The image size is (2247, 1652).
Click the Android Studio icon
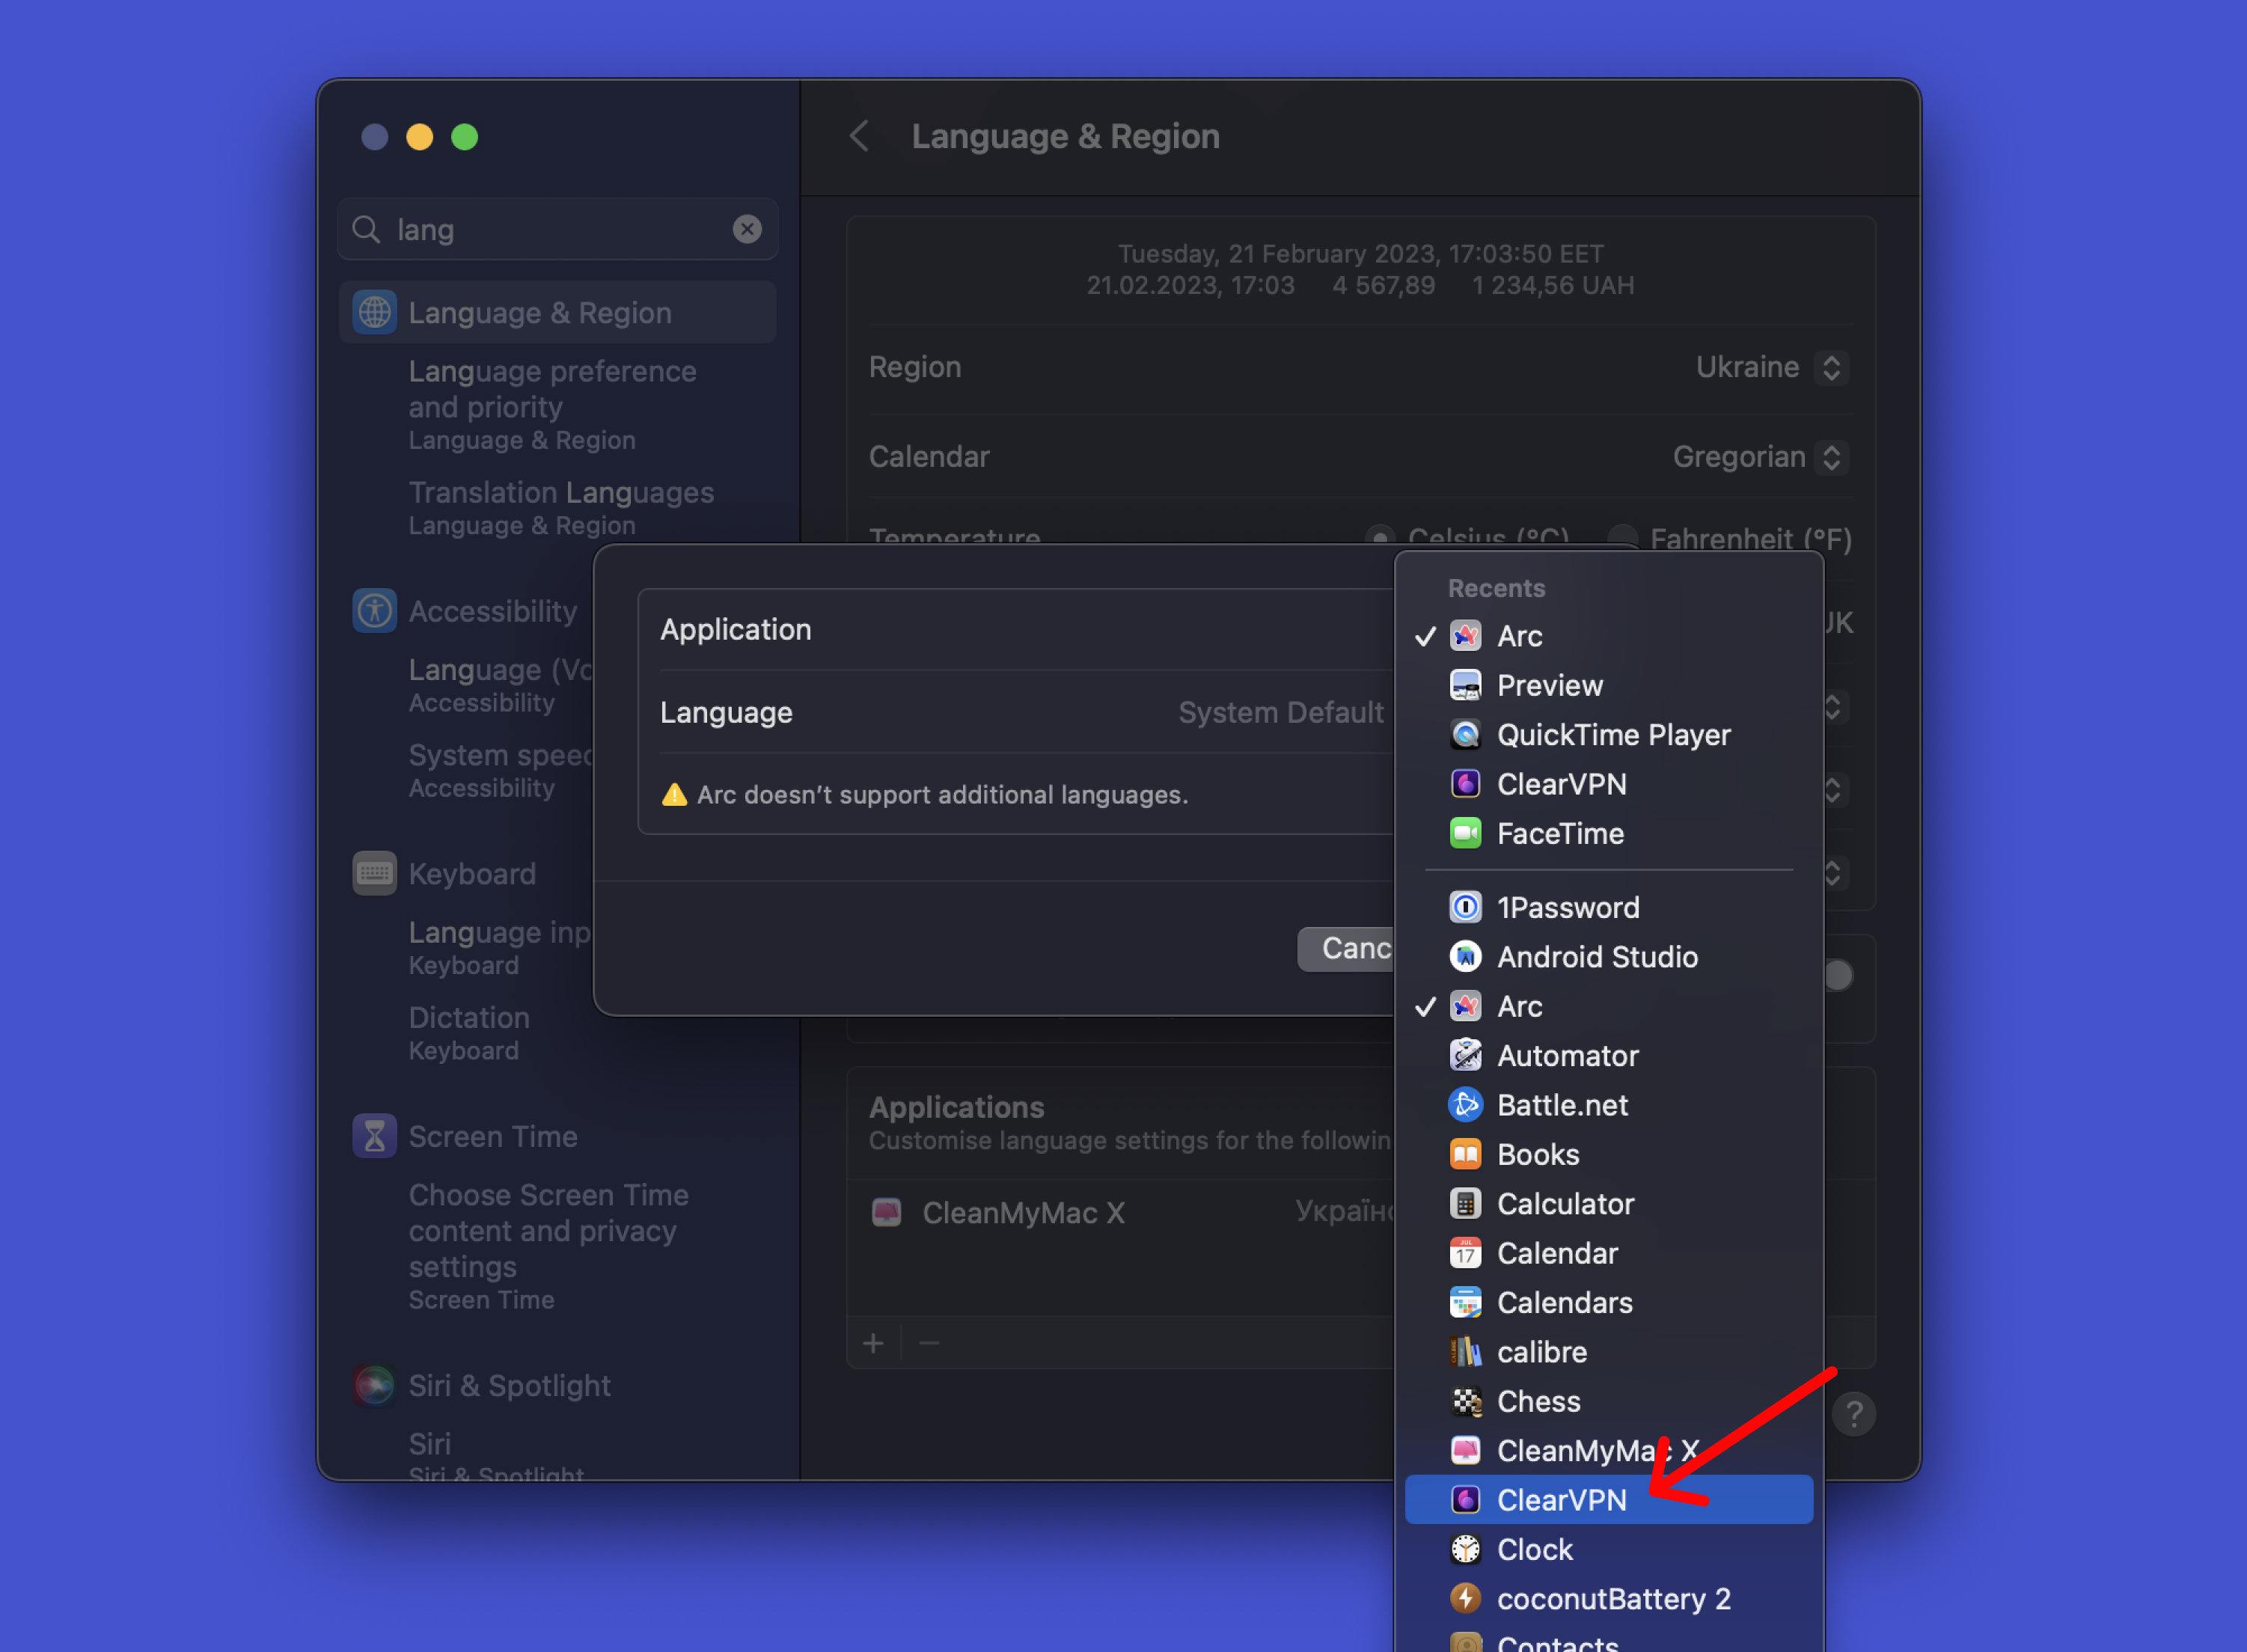(x=1465, y=957)
